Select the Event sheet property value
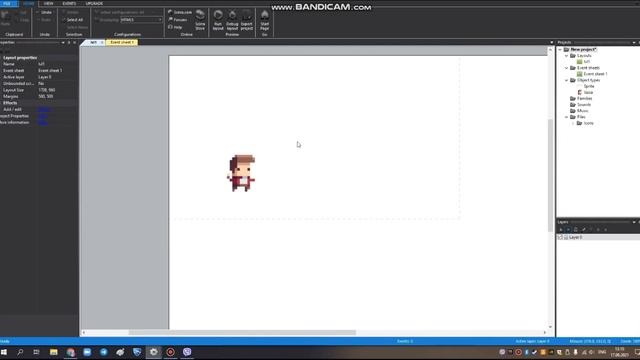The width and height of the screenshot is (640, 360). coord(57,71)
